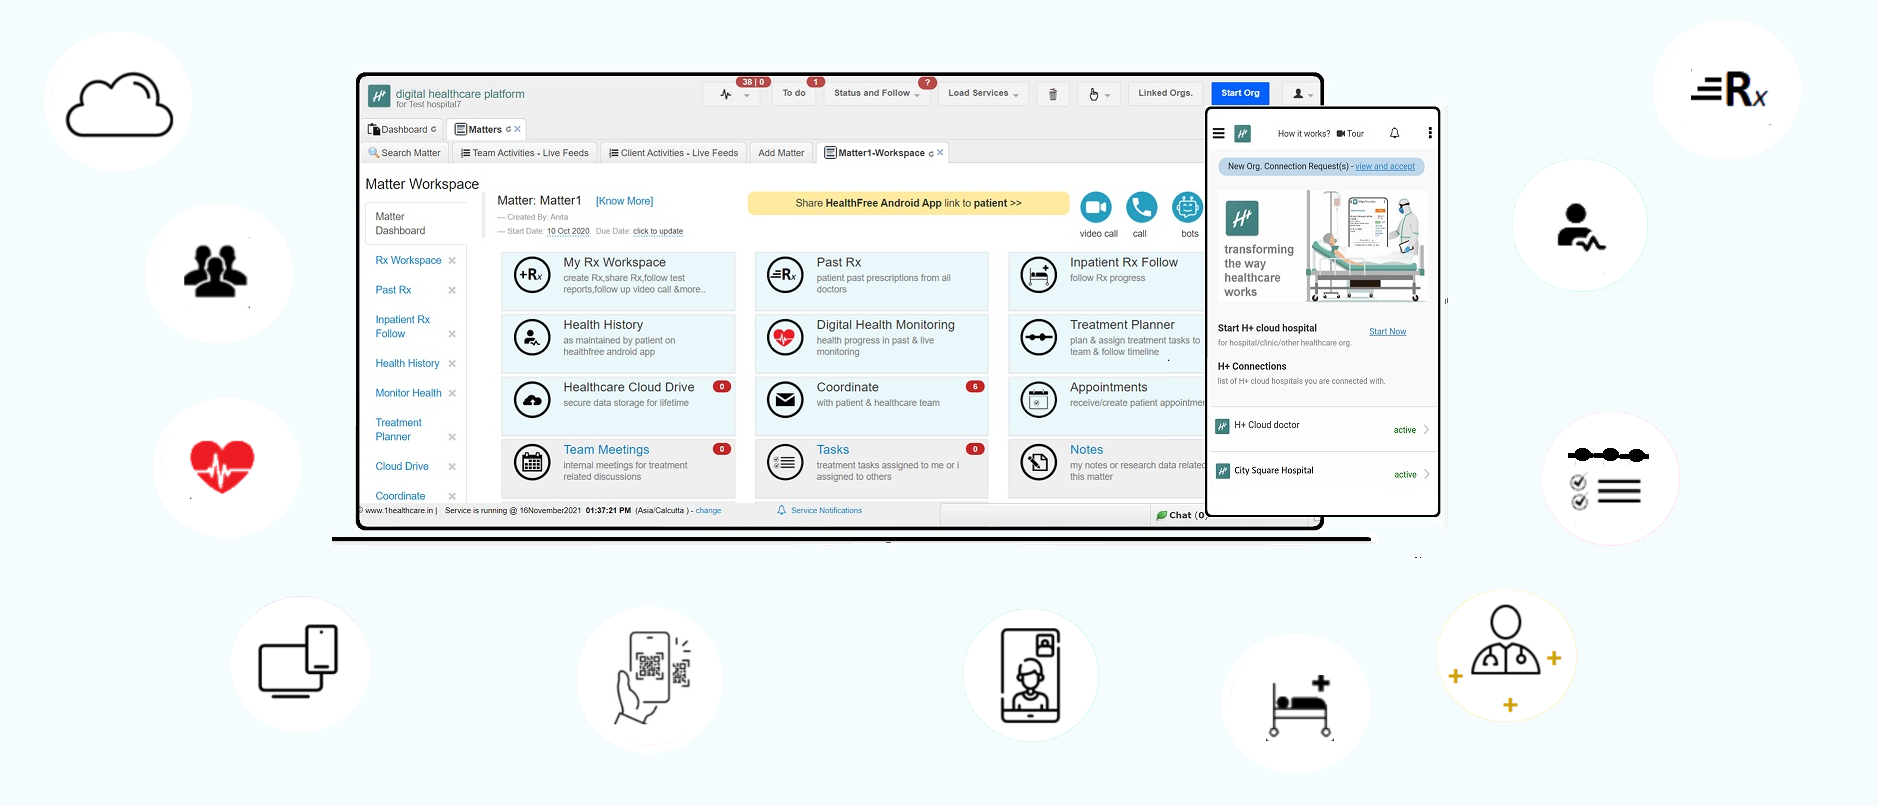
Task: Click the Start Now link
Action: click(x=1388, y=332)
